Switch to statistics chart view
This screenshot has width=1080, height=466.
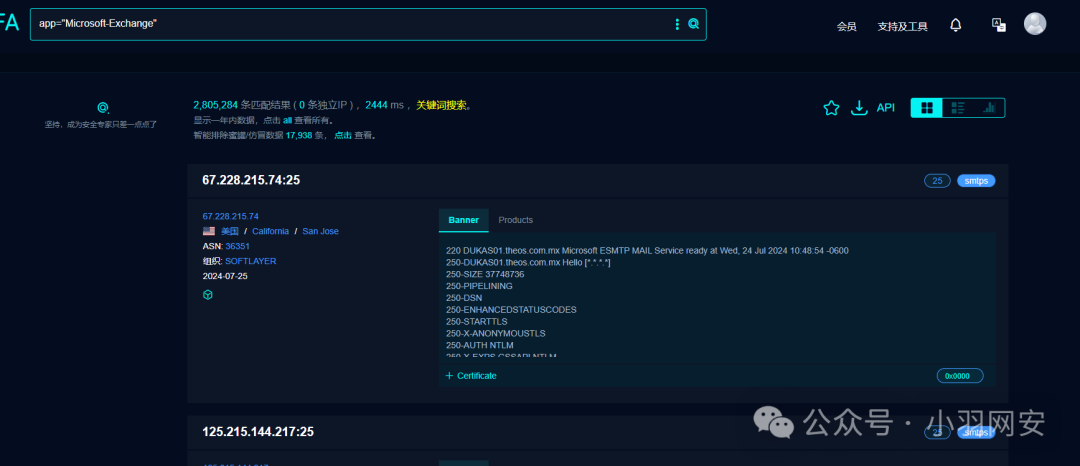(x=989, y=108)
